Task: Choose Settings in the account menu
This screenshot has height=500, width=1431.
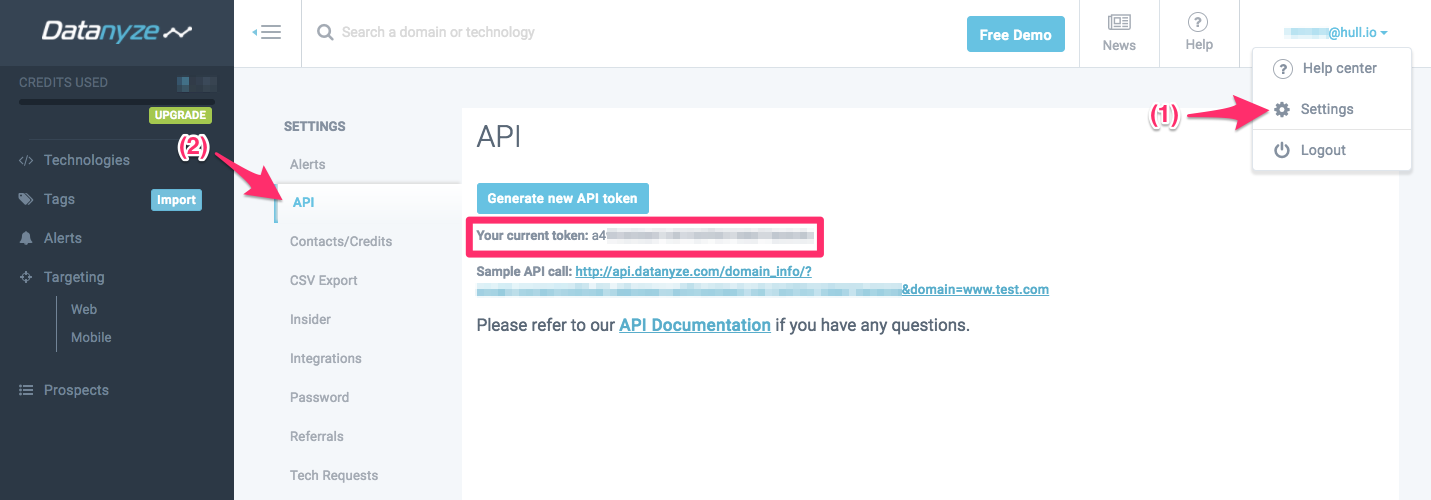Action: pyautogui.click(x=1326, y=110)
